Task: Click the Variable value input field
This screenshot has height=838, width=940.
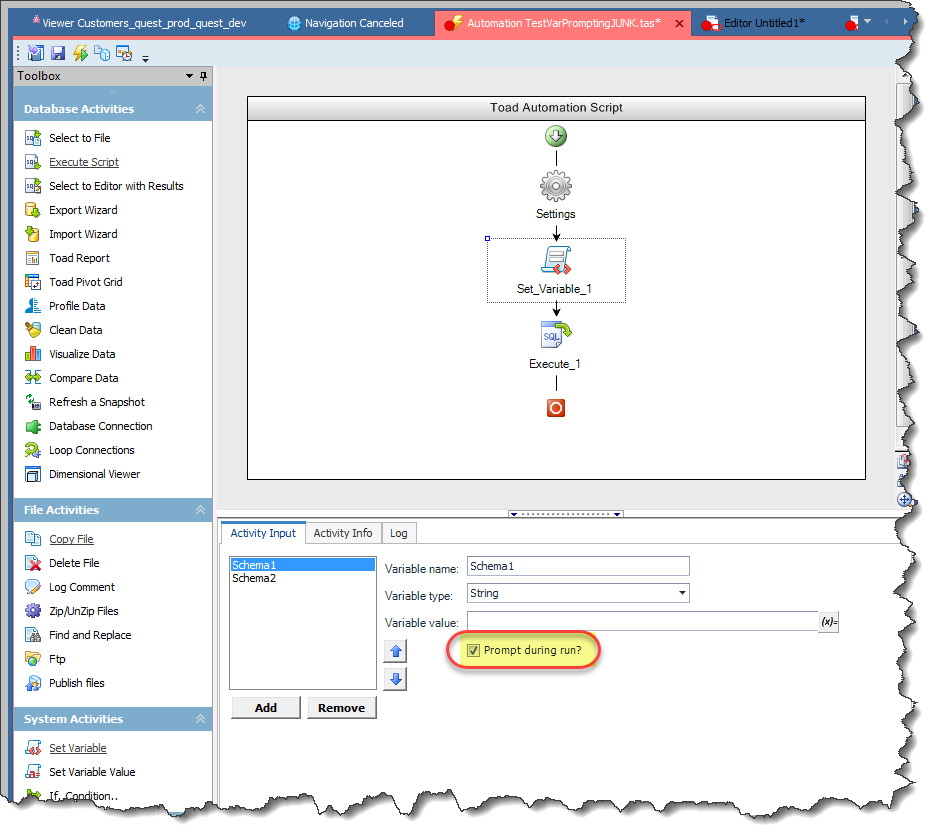Action: pos(642,621)
